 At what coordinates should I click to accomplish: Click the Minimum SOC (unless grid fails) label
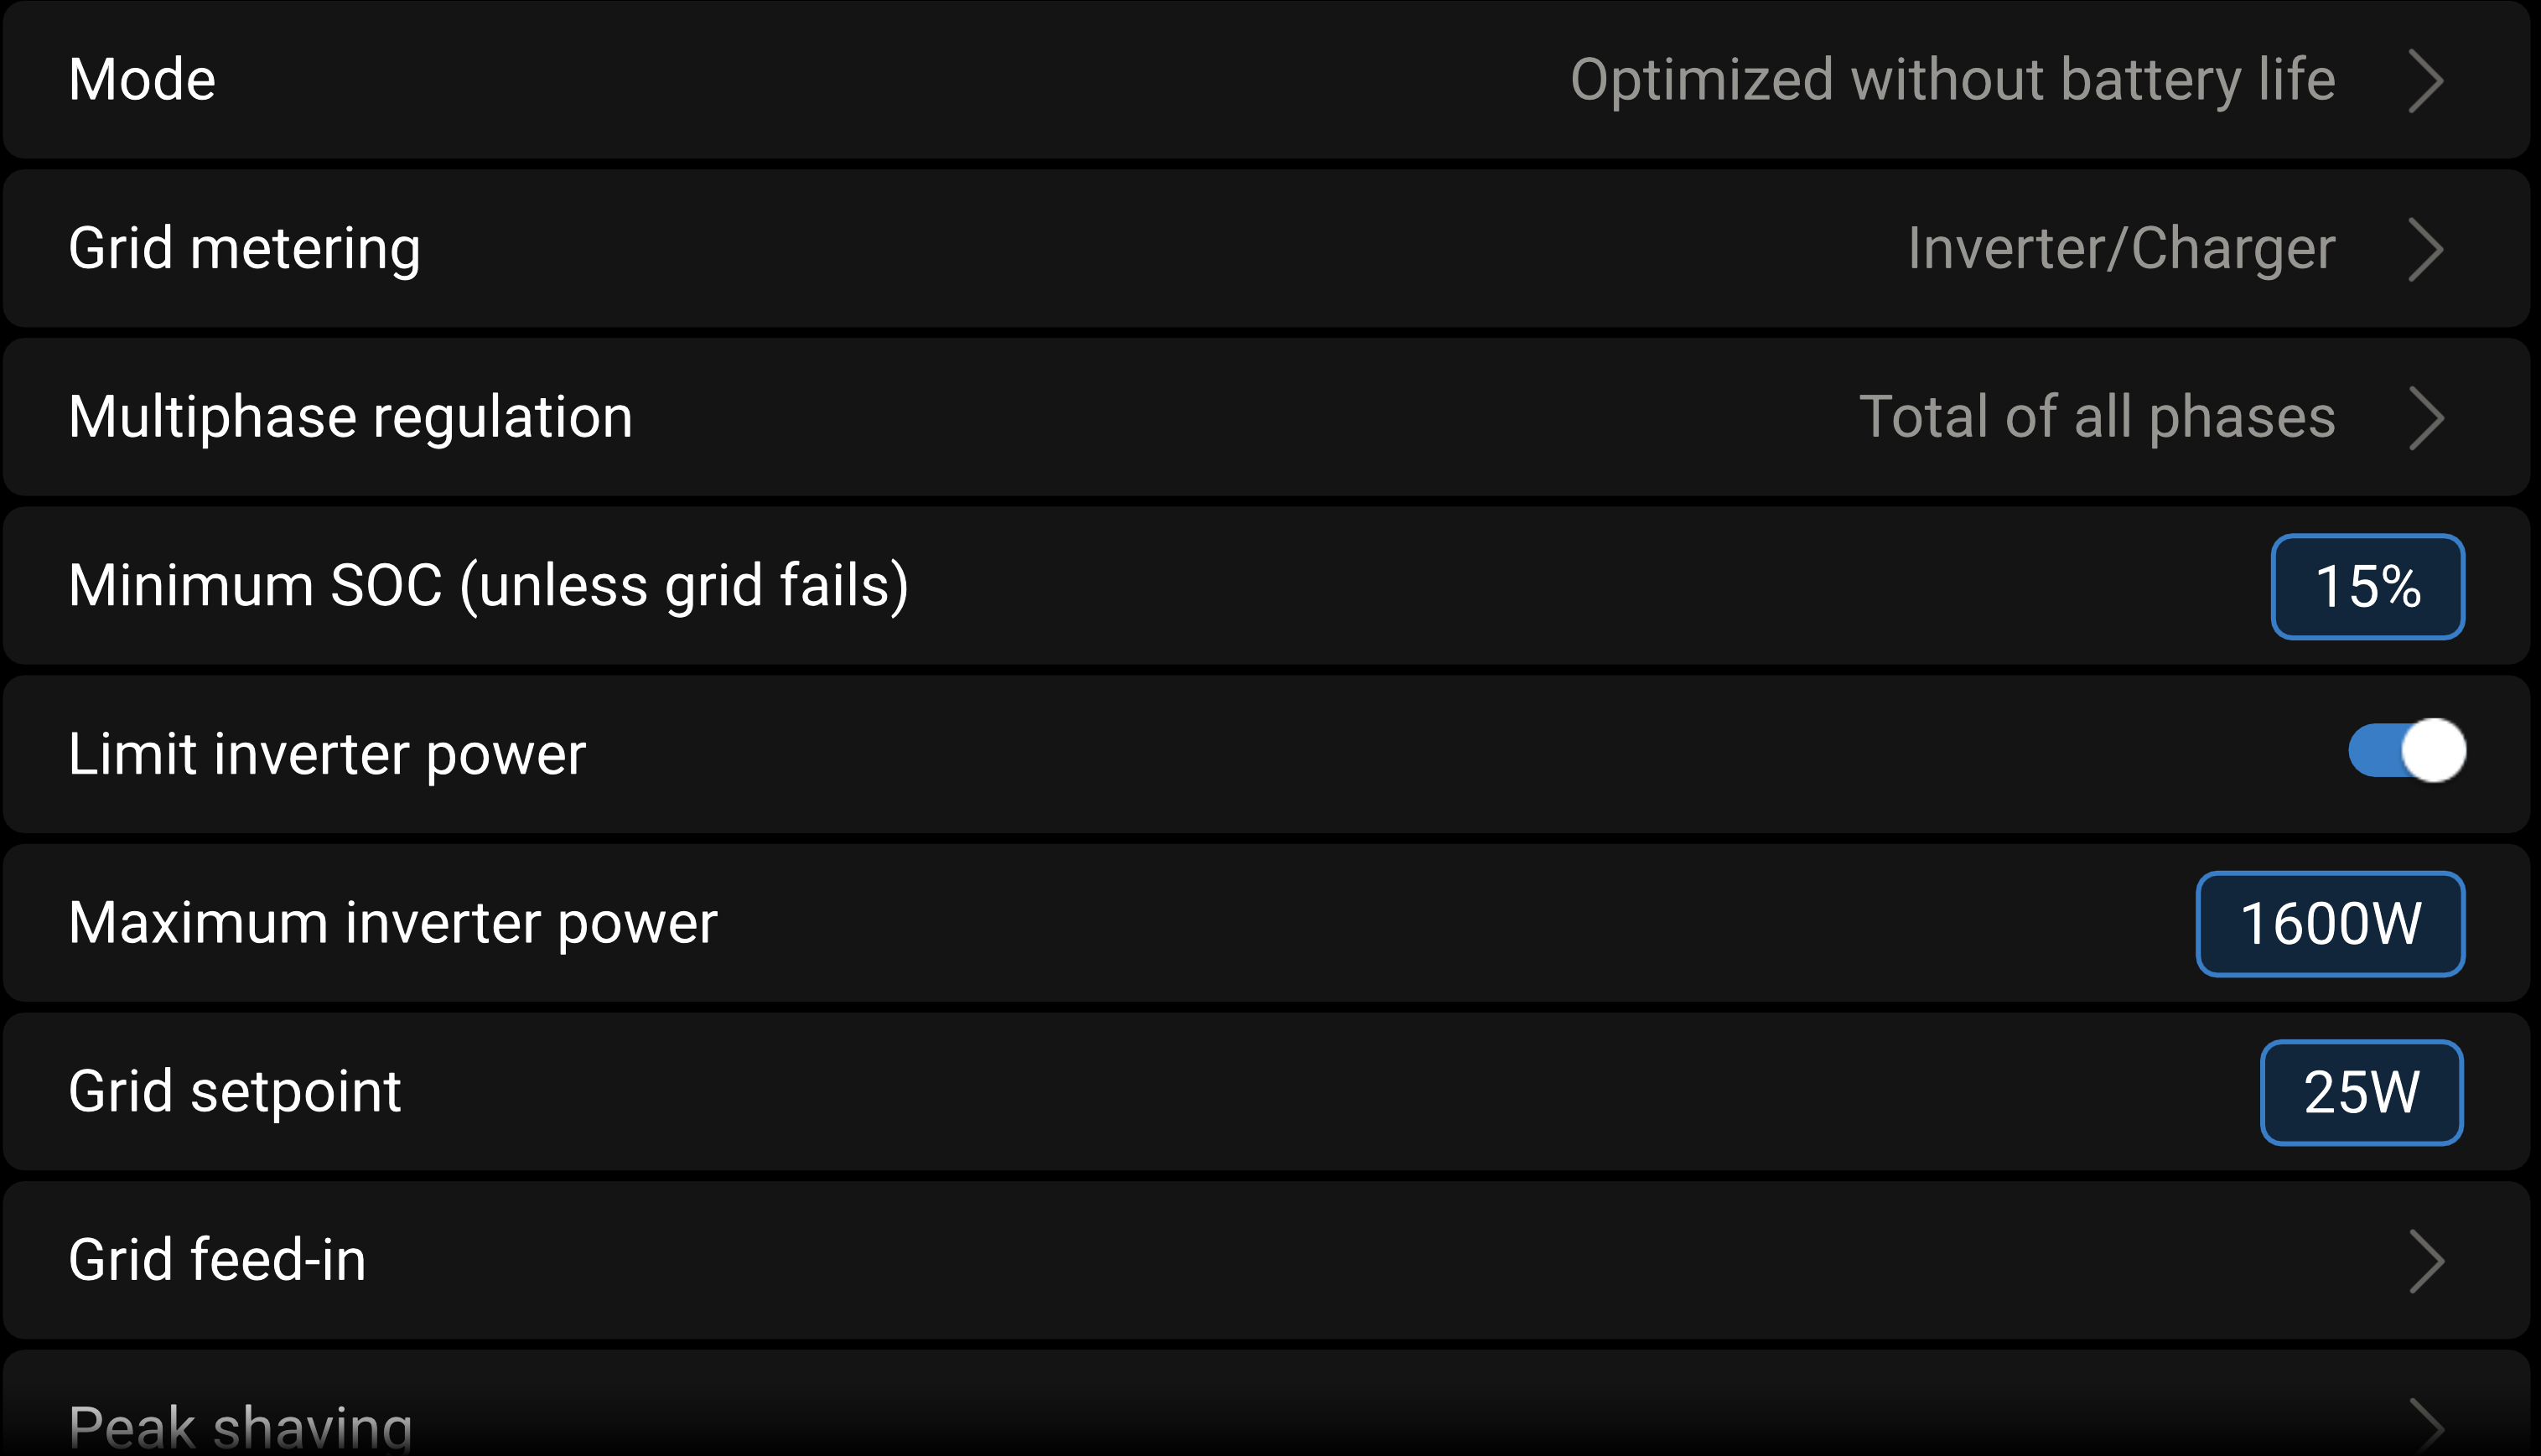[488, 586]
